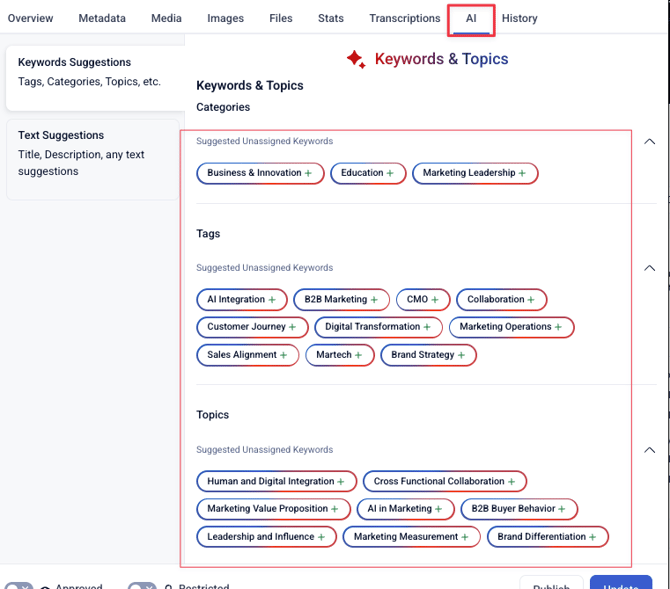This screenshot has width=670, height=589.
Task: Add the B2B Buyer Behavior topic
Action: click(x=562, y=509)
